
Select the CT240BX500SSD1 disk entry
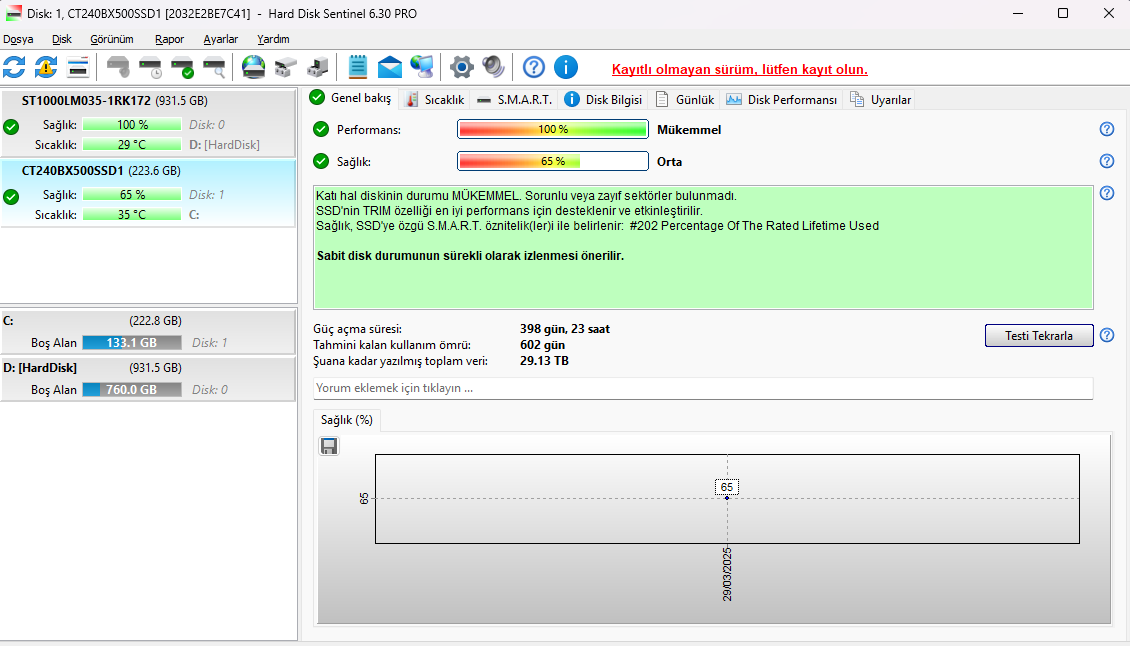148,193
